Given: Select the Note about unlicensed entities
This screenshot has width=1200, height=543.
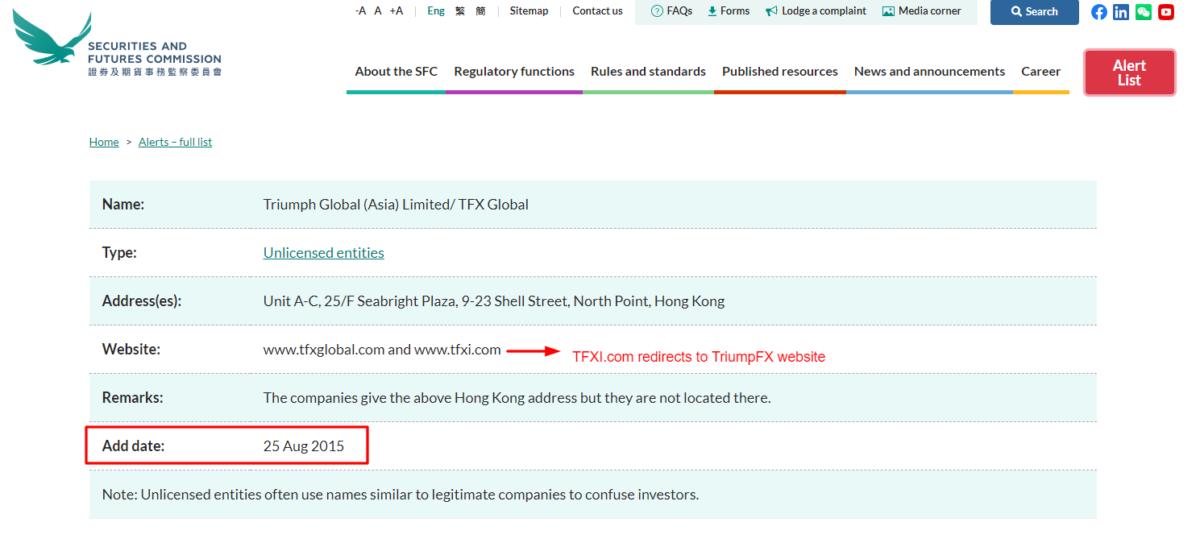Looking at the screenshot, I should click(x=400, y=494).
